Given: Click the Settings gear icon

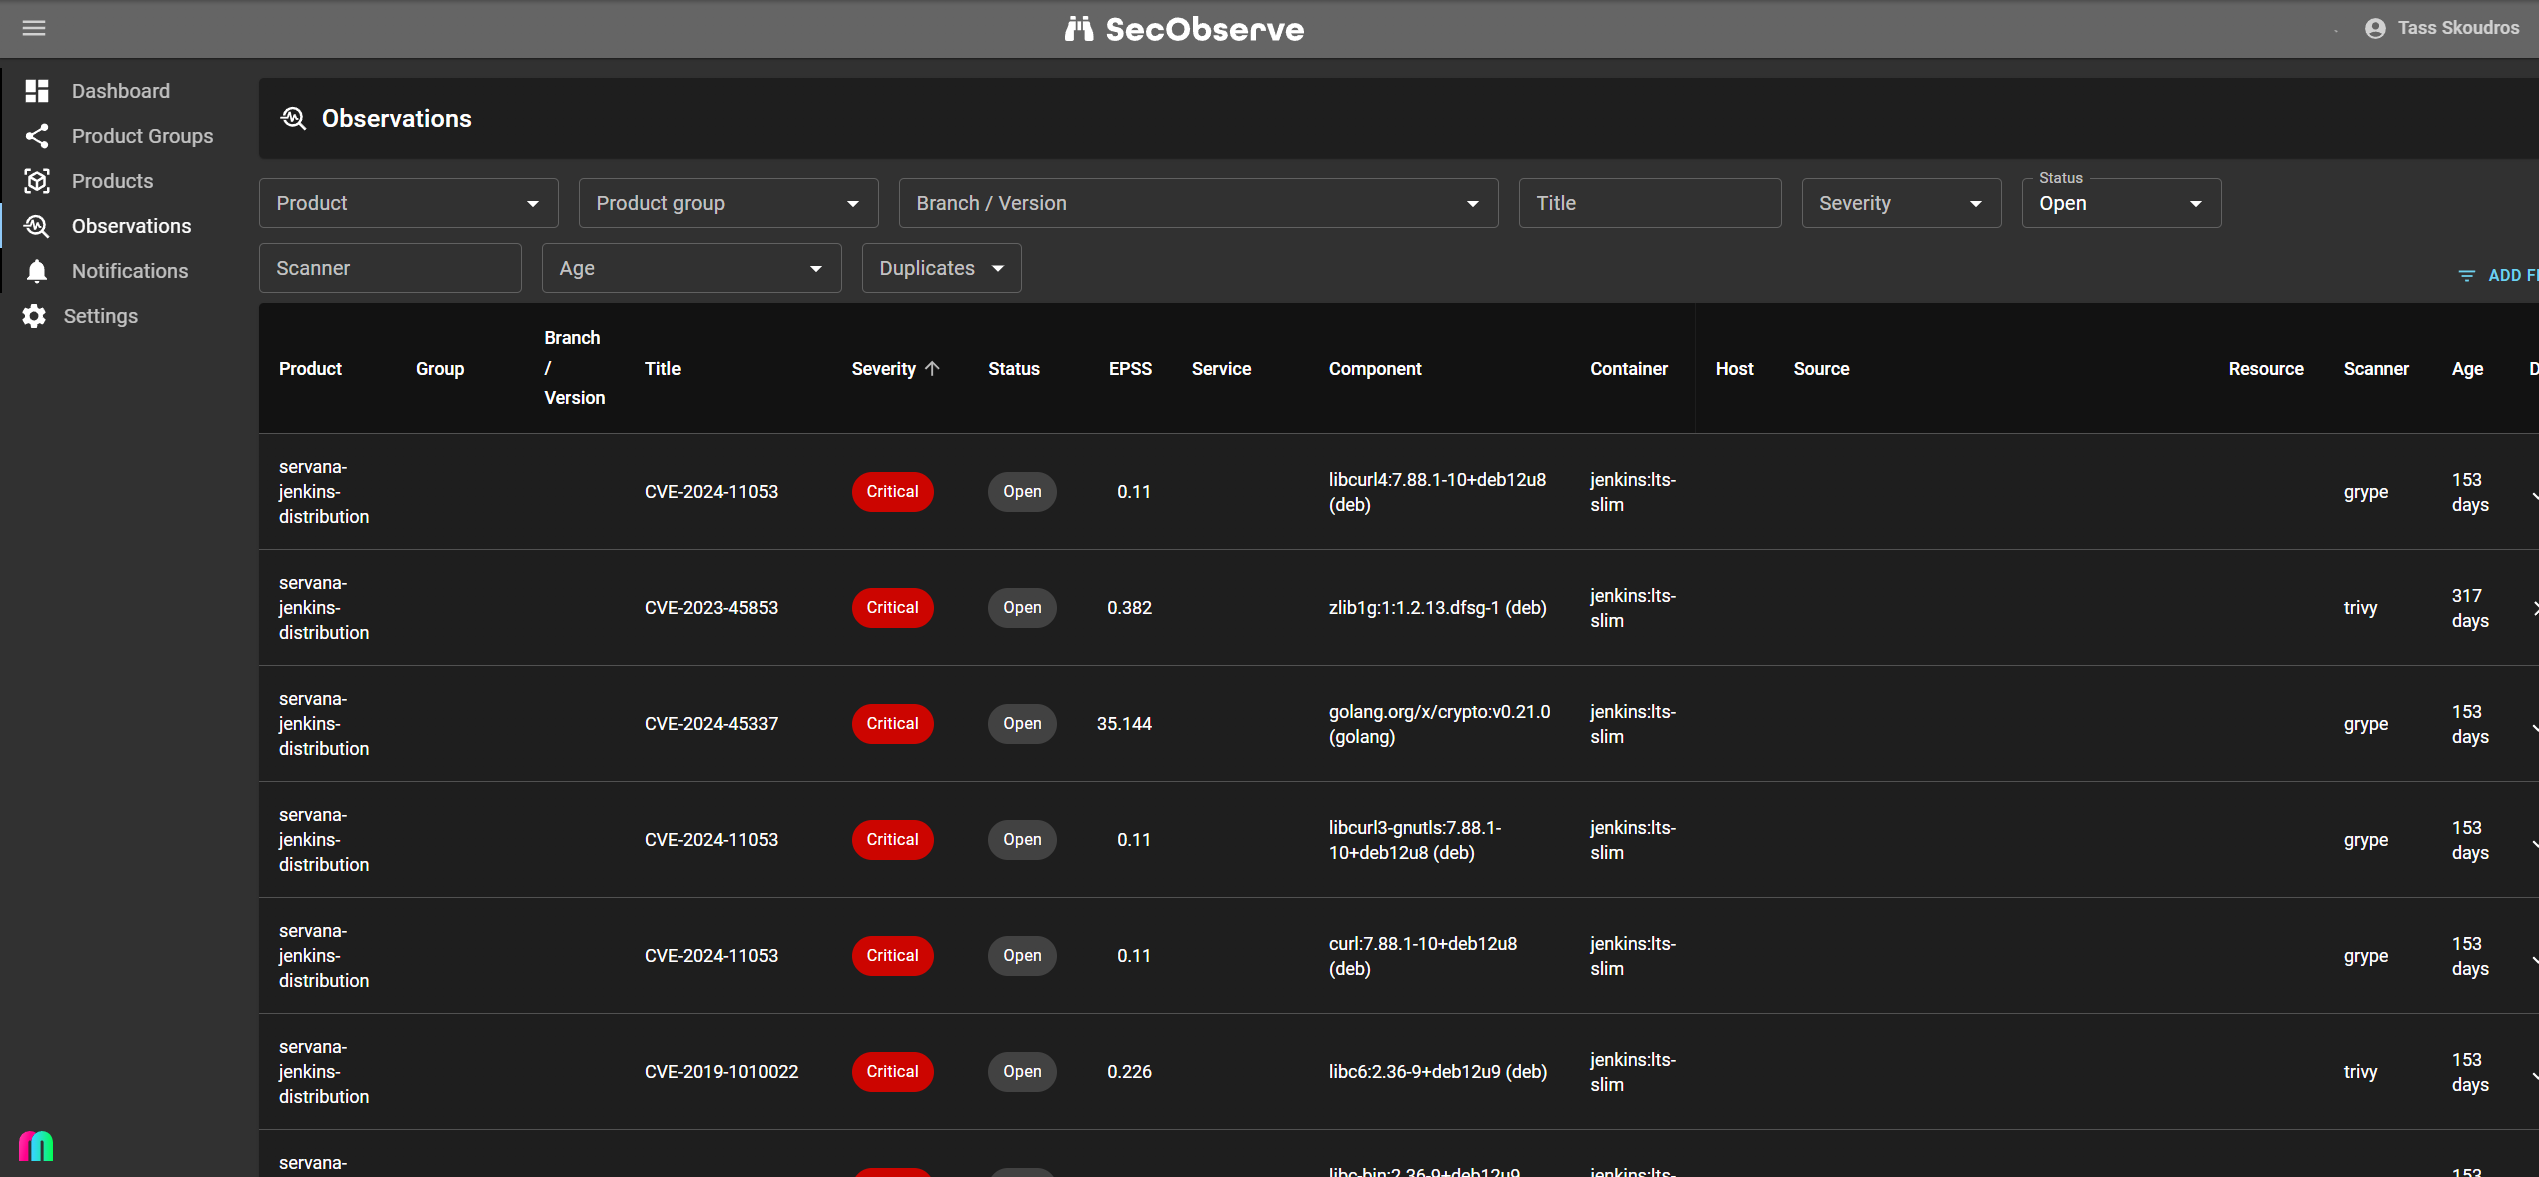Looking at the screenshot, I should 34,316.
